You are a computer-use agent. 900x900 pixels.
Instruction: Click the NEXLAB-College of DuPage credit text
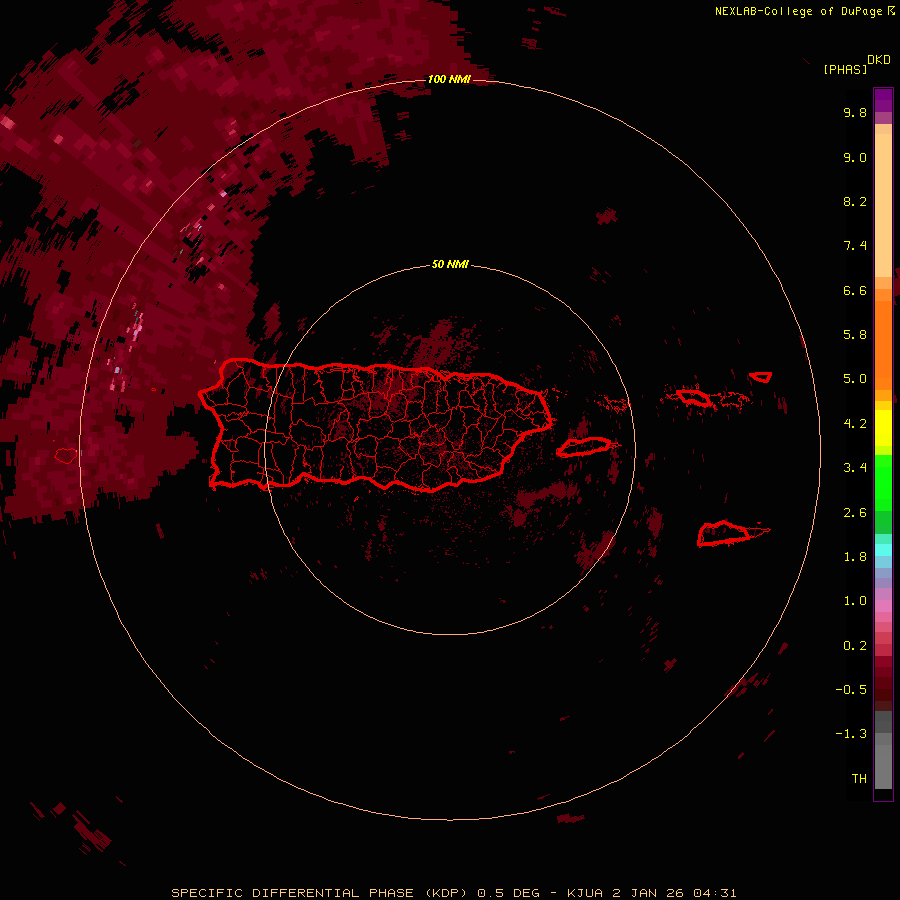click(x=798, y=11)
